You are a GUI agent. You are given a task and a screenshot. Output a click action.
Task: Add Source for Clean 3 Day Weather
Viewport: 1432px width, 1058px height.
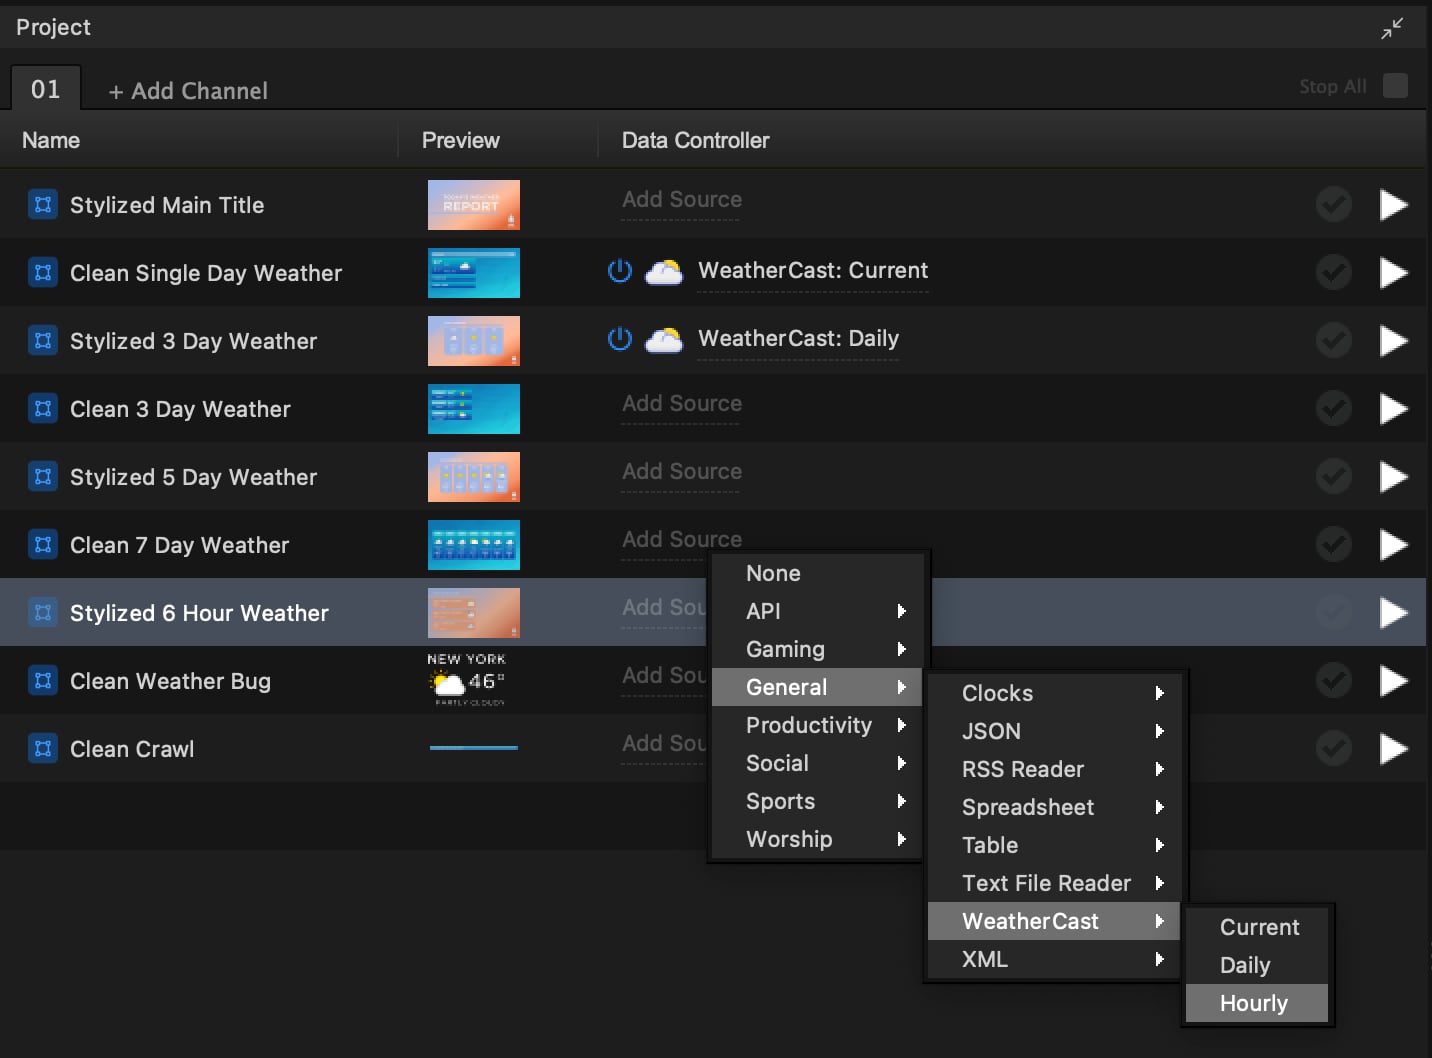click(682, 404)
